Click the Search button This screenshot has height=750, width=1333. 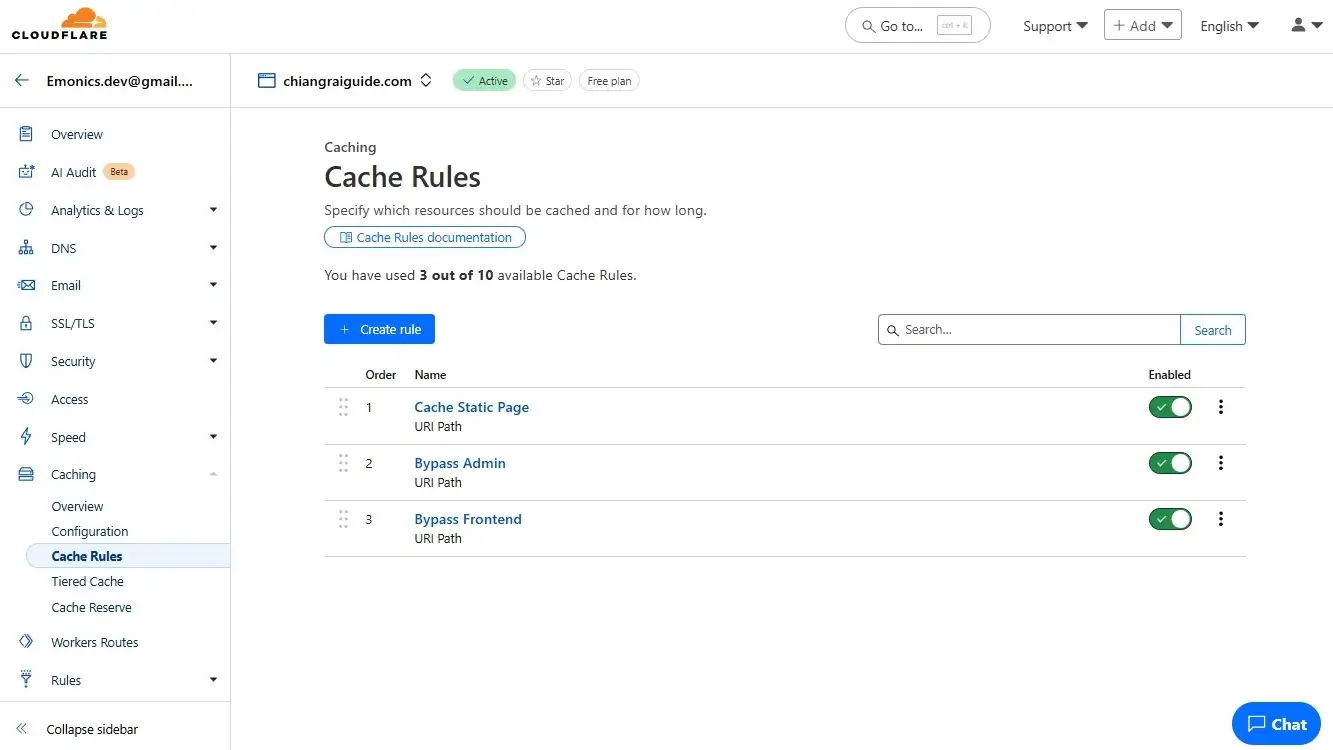(1213, 330)
